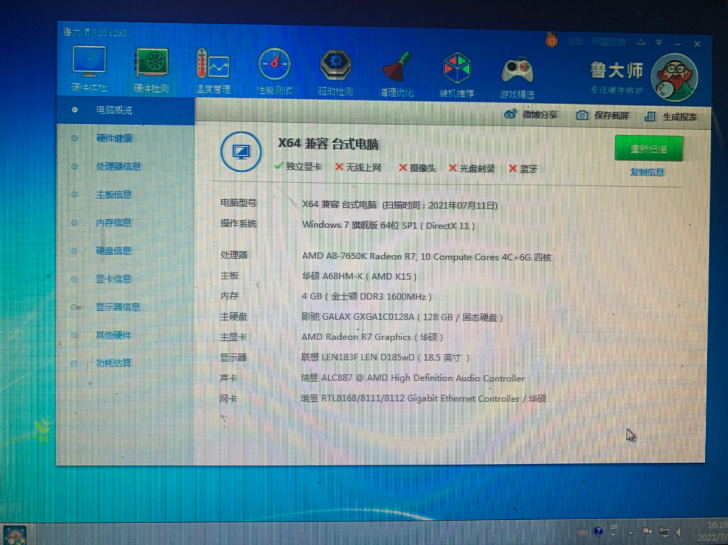Click the AMD Radeon R7 Graphics text
Screen dimensions: 728x545
coord(372,337)
